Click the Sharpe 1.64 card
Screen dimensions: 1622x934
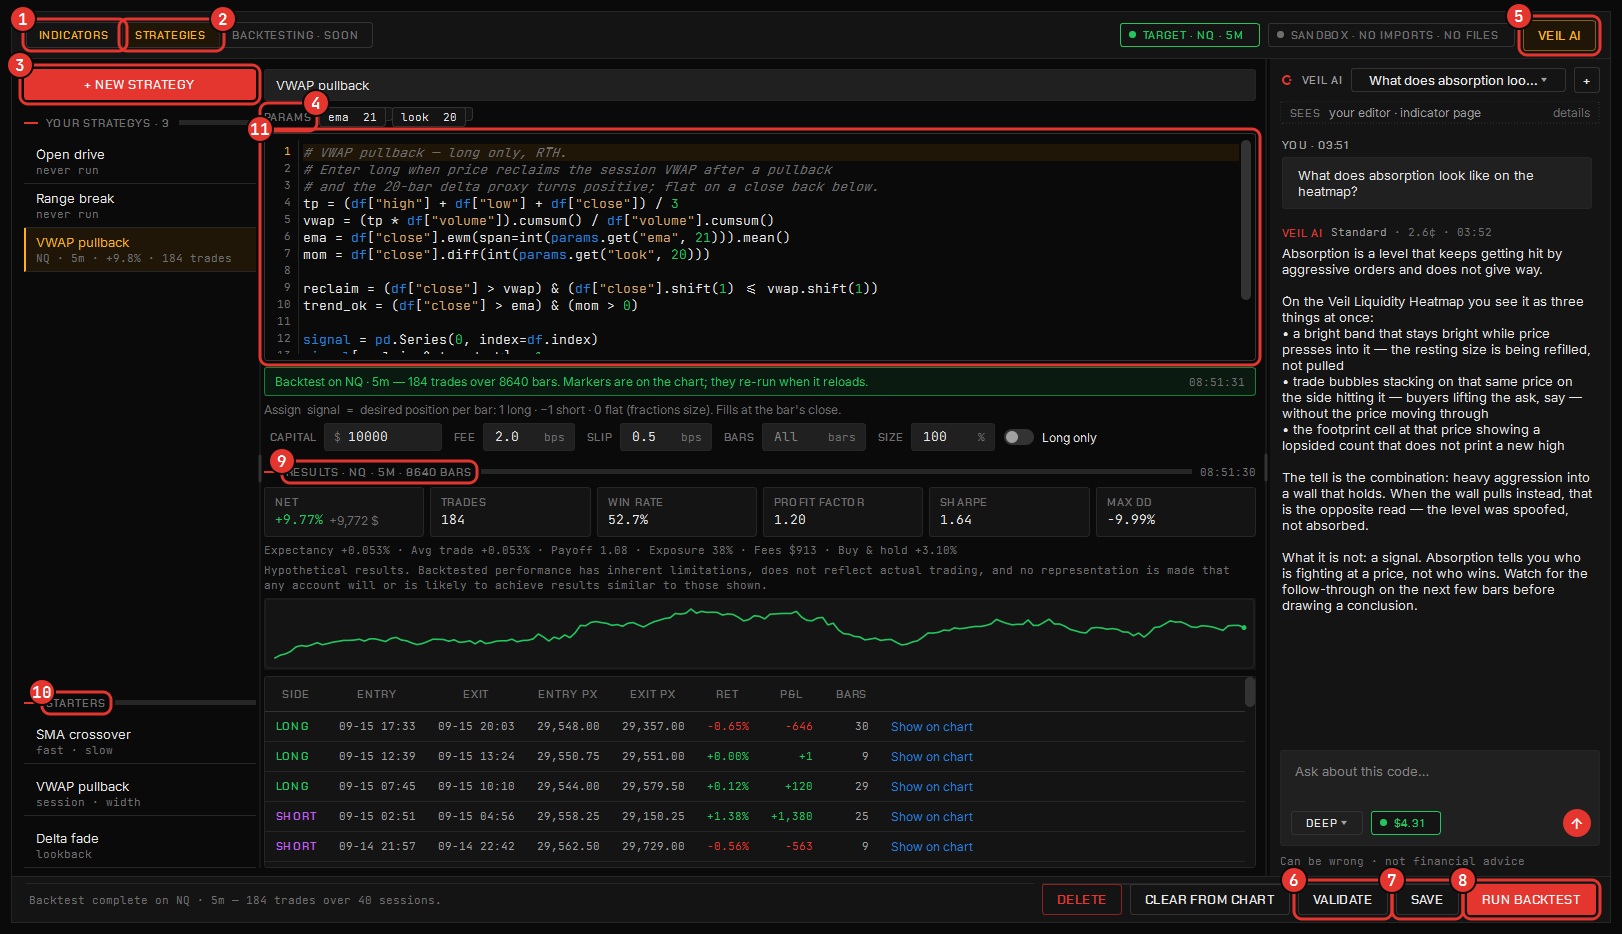pos(1009,512)
